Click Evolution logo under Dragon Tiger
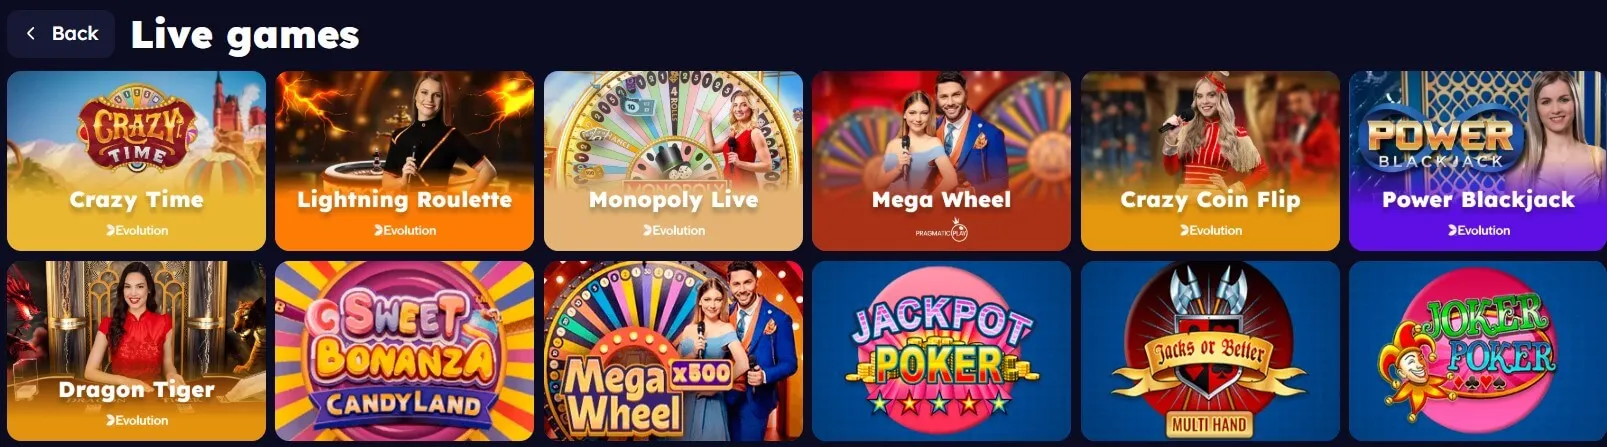The image size is (1607, 447). click(137, 420)
